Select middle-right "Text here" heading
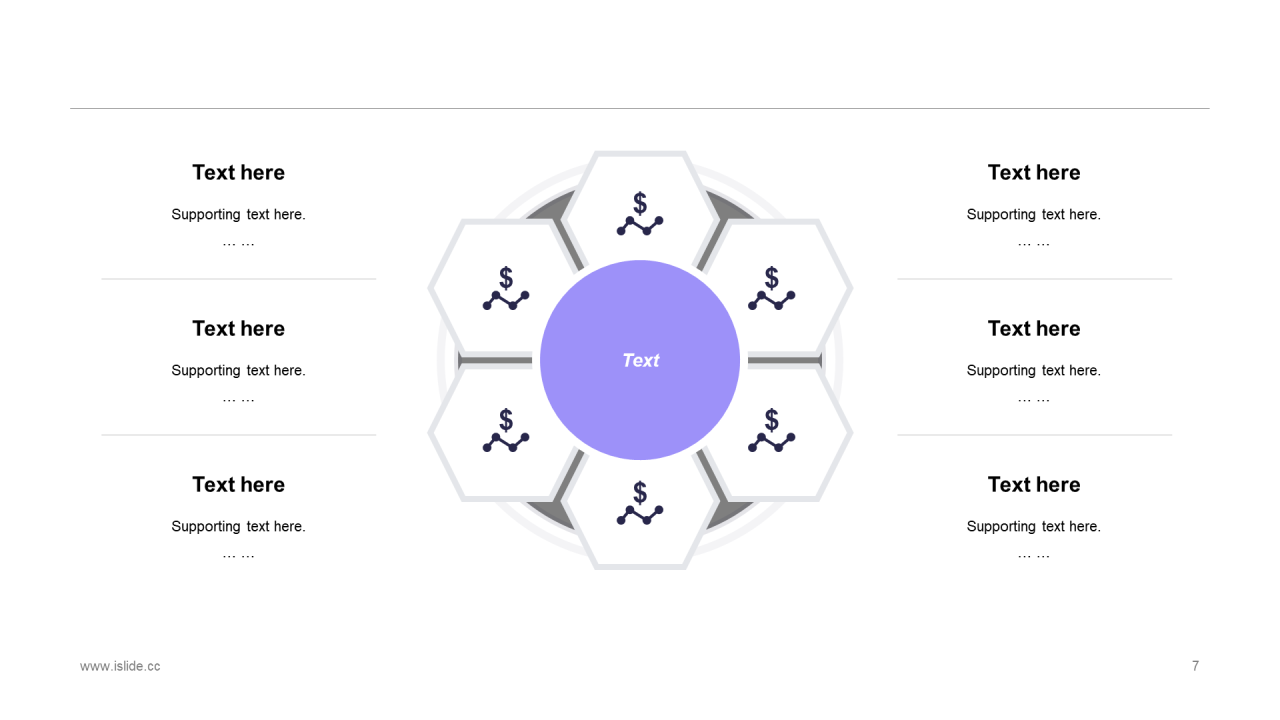The image size is (1280, 720). click(1034, 328)
